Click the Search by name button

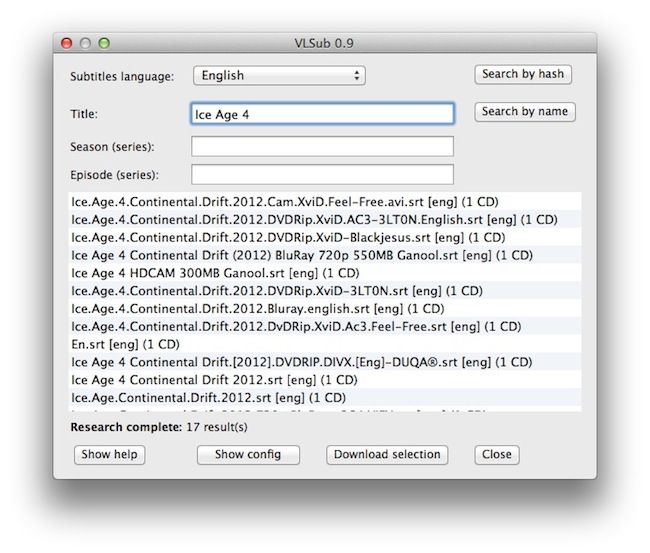point(525,112)
